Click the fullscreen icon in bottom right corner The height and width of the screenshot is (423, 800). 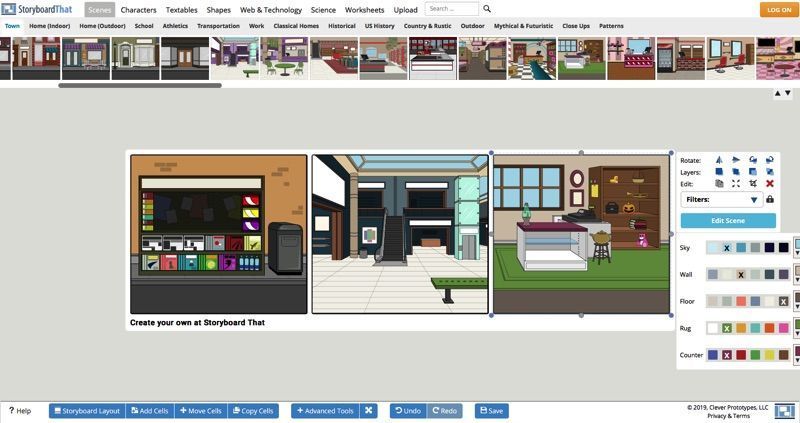[x=785, y=410]
